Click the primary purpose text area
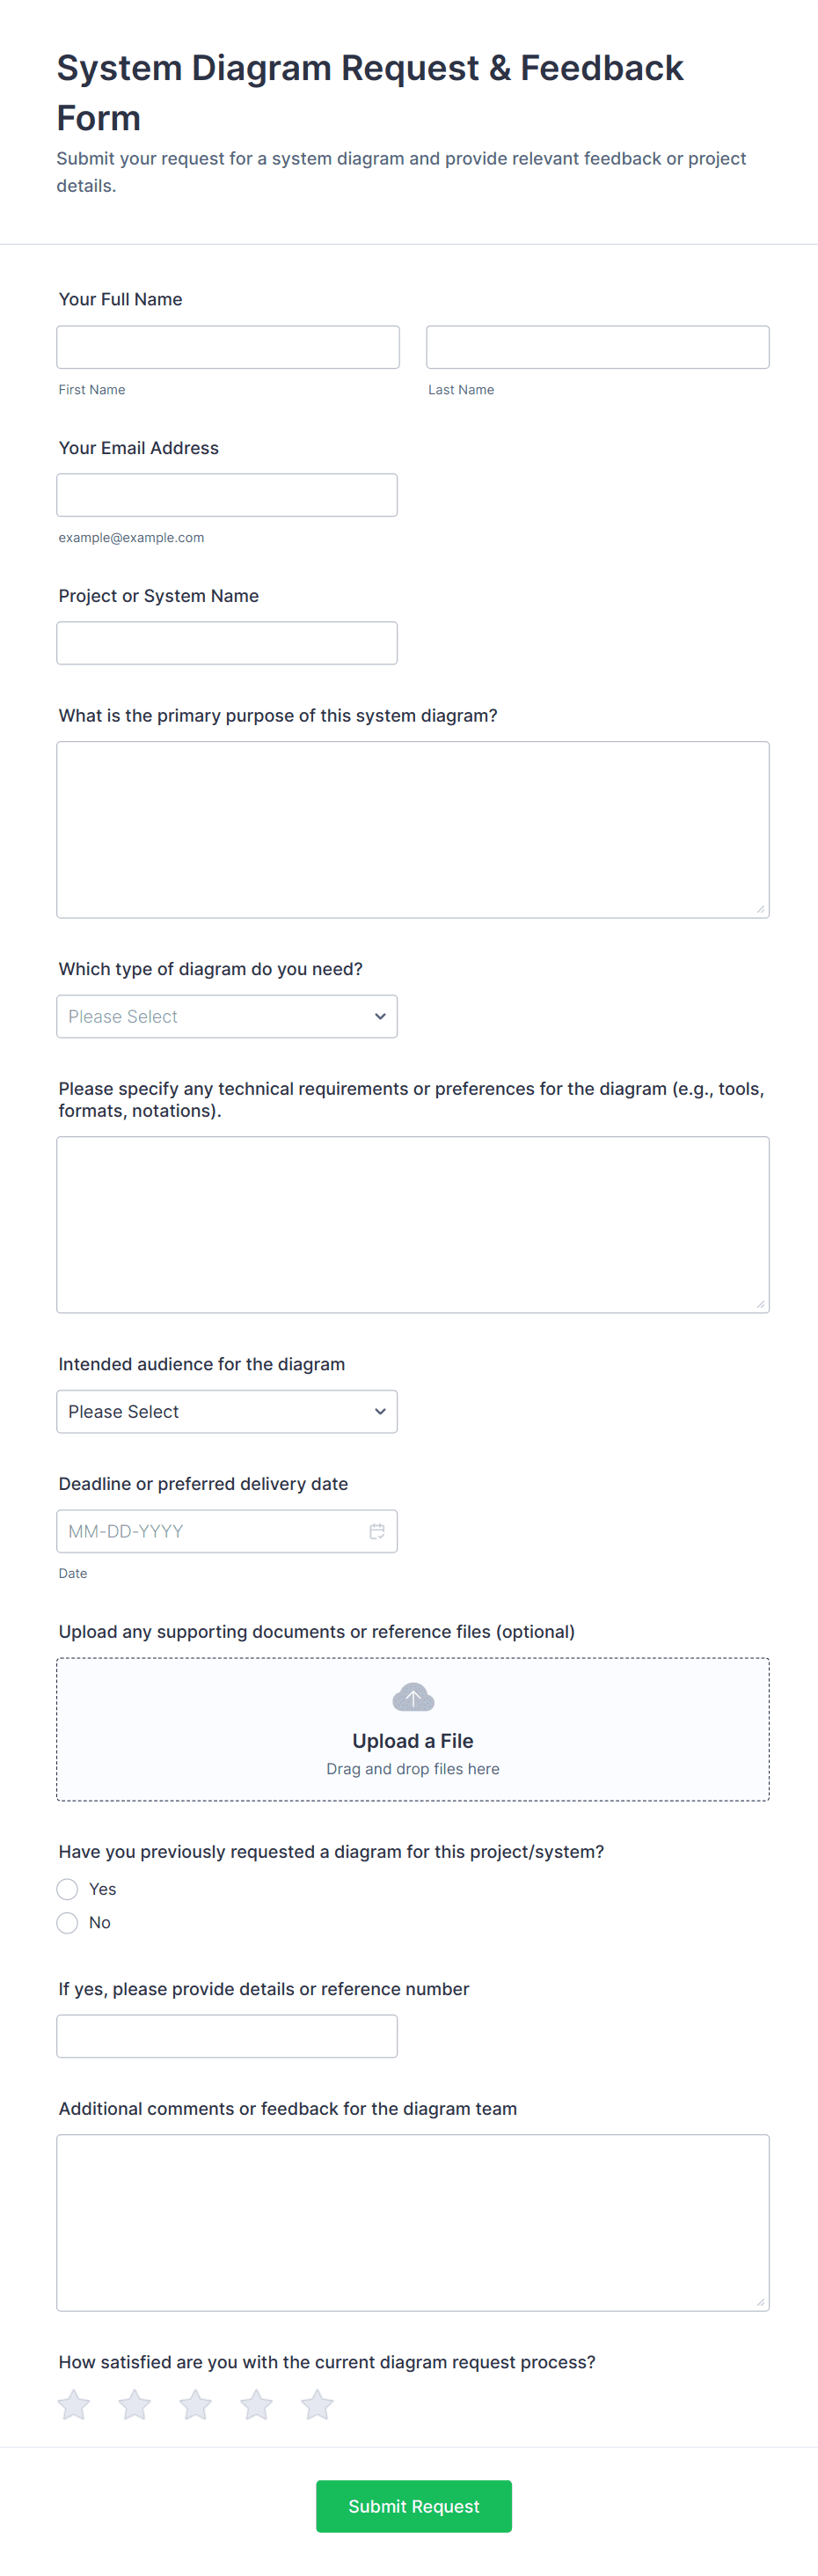818x2576 pixels. (x=413, y=829)
